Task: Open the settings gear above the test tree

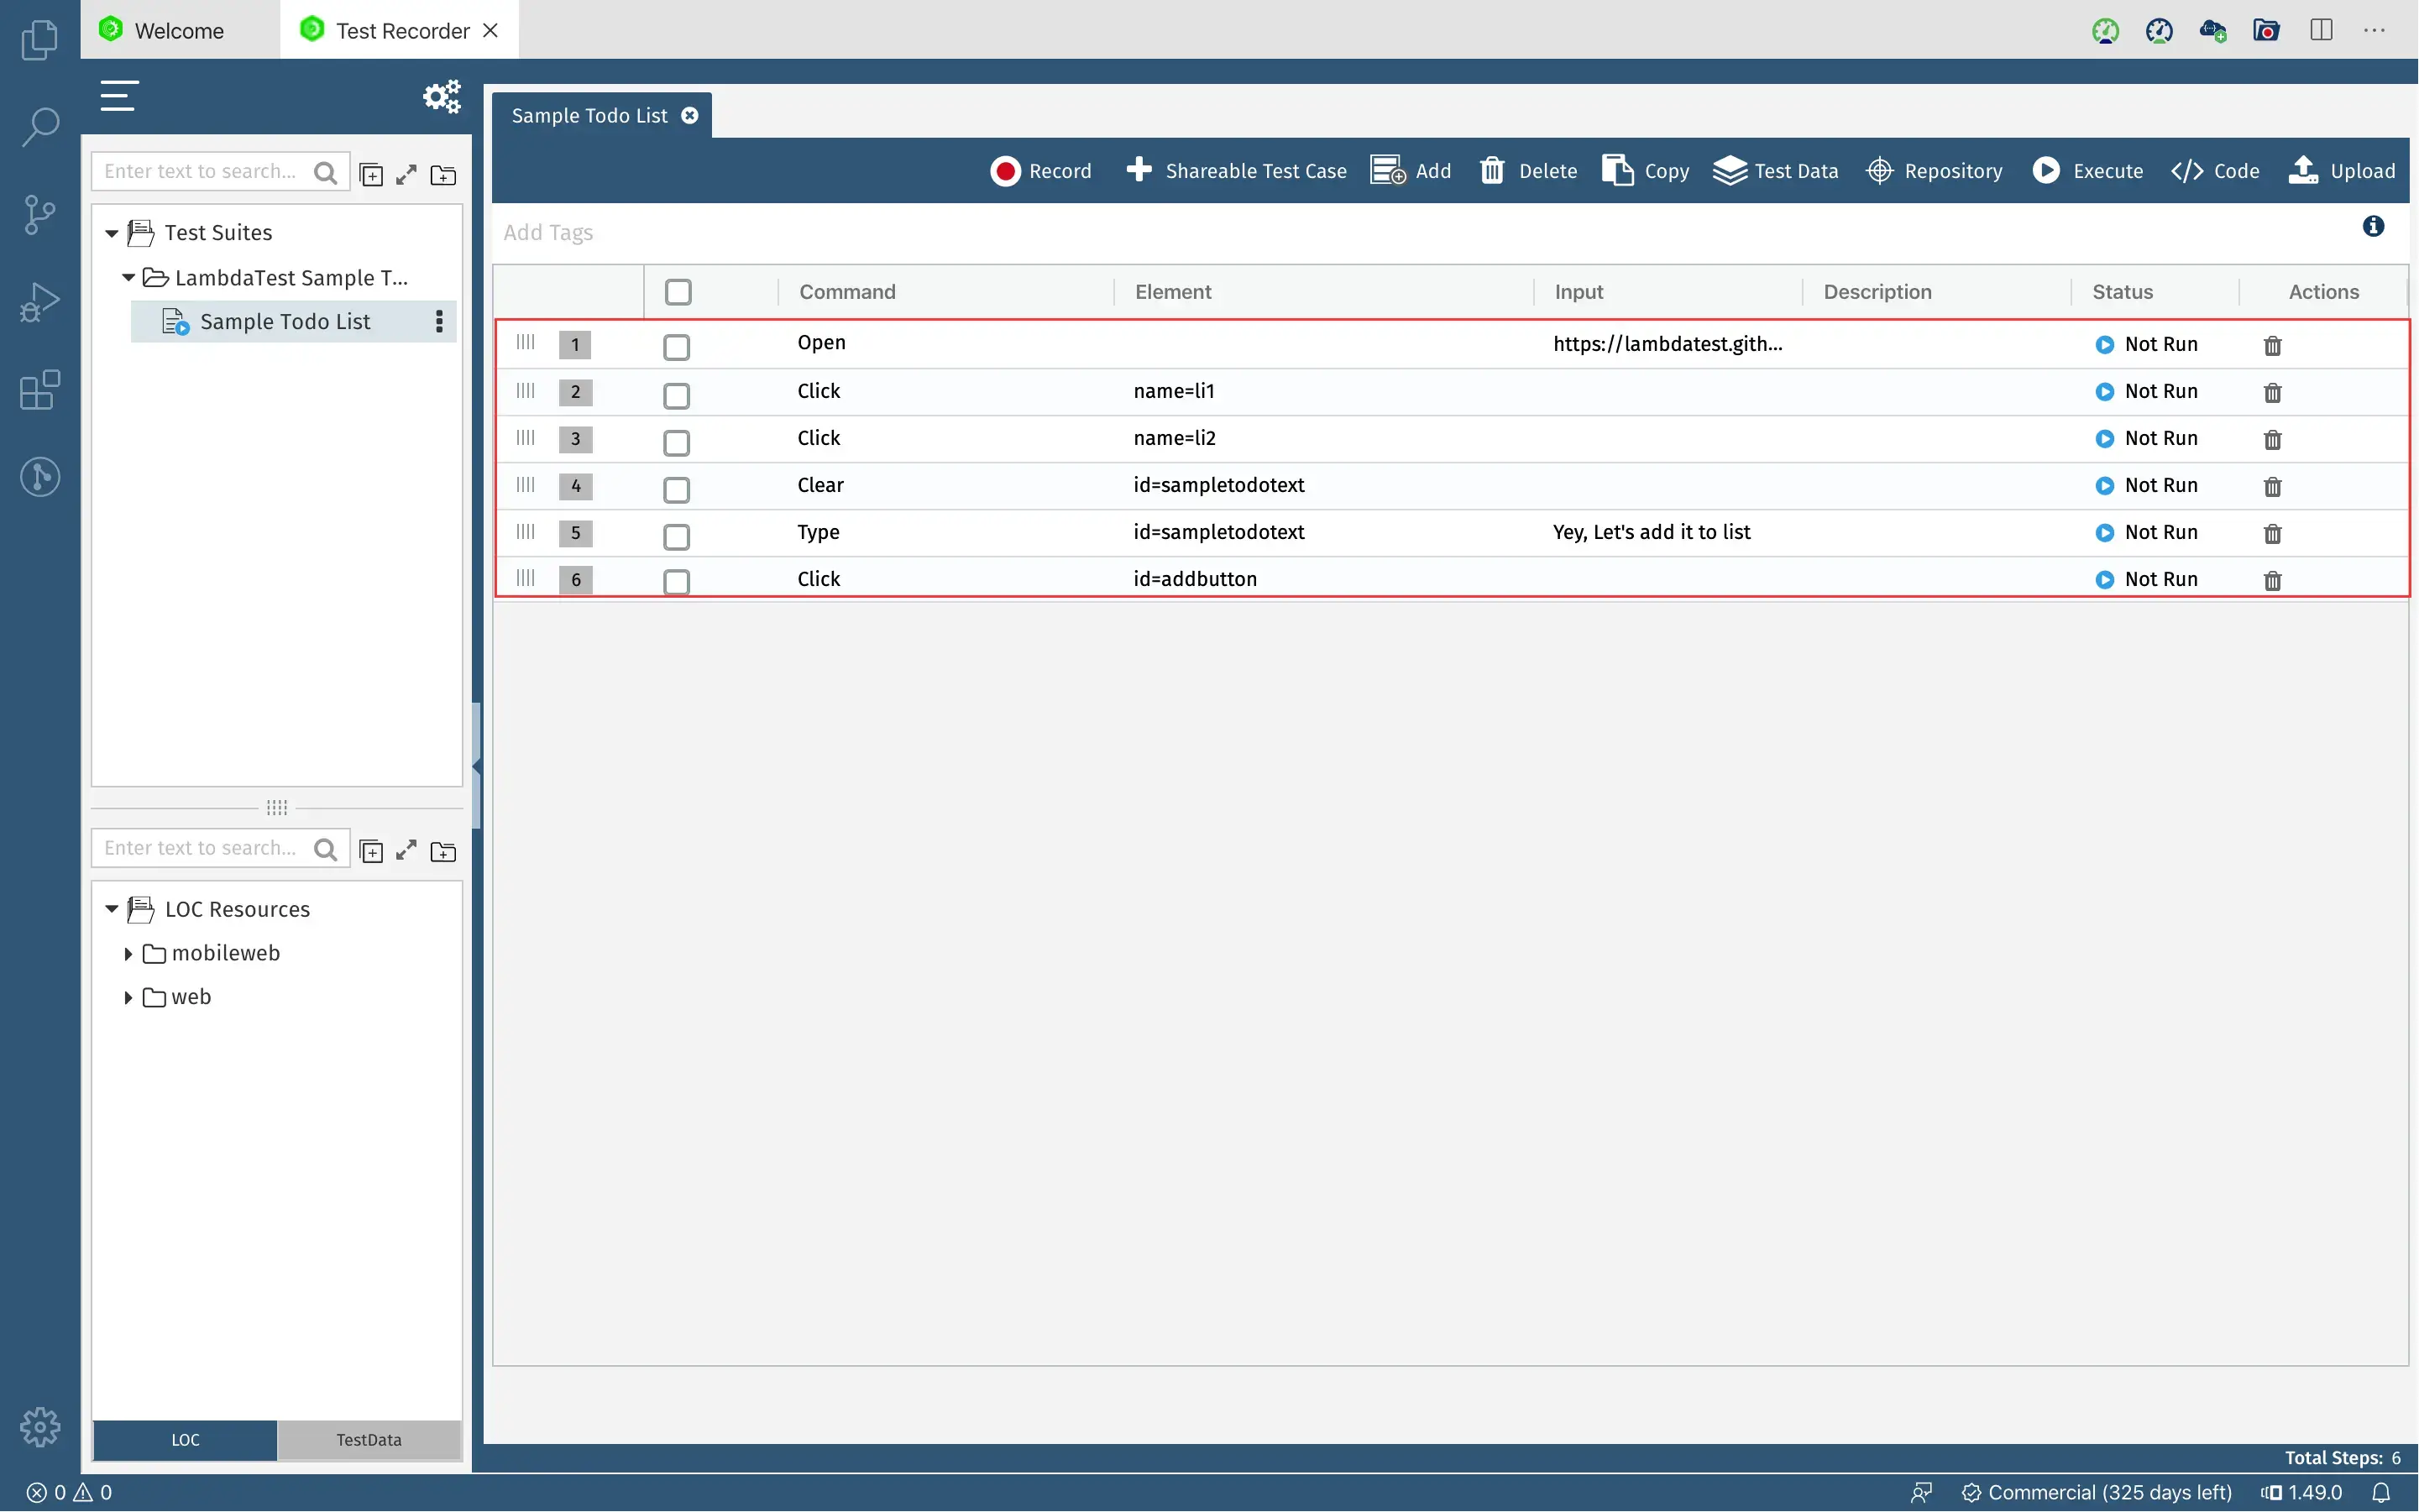Action: pyautogui.click(x=440, y=96)
